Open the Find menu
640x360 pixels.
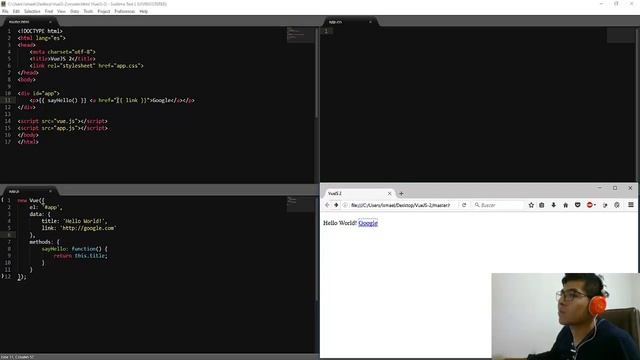pyautogui.click(x=49, y=11)
